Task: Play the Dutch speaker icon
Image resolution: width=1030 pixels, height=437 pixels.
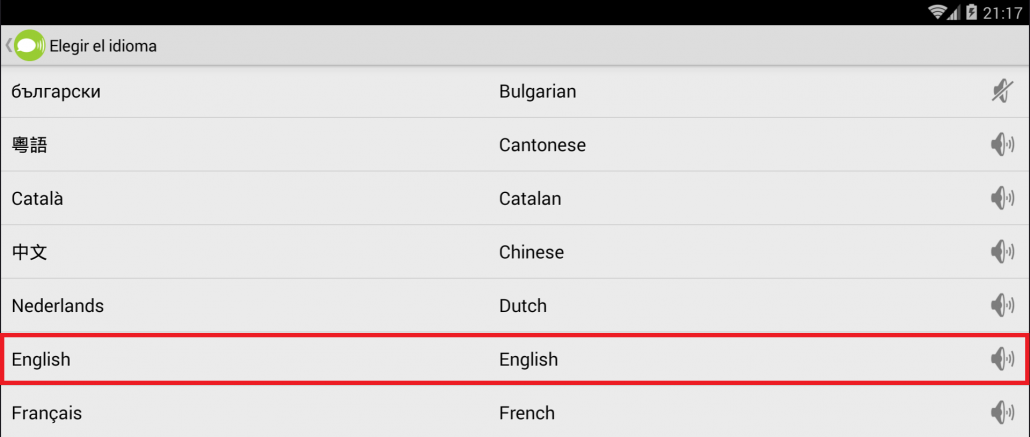Action: pyautogui.click(x=1002, y=306)
